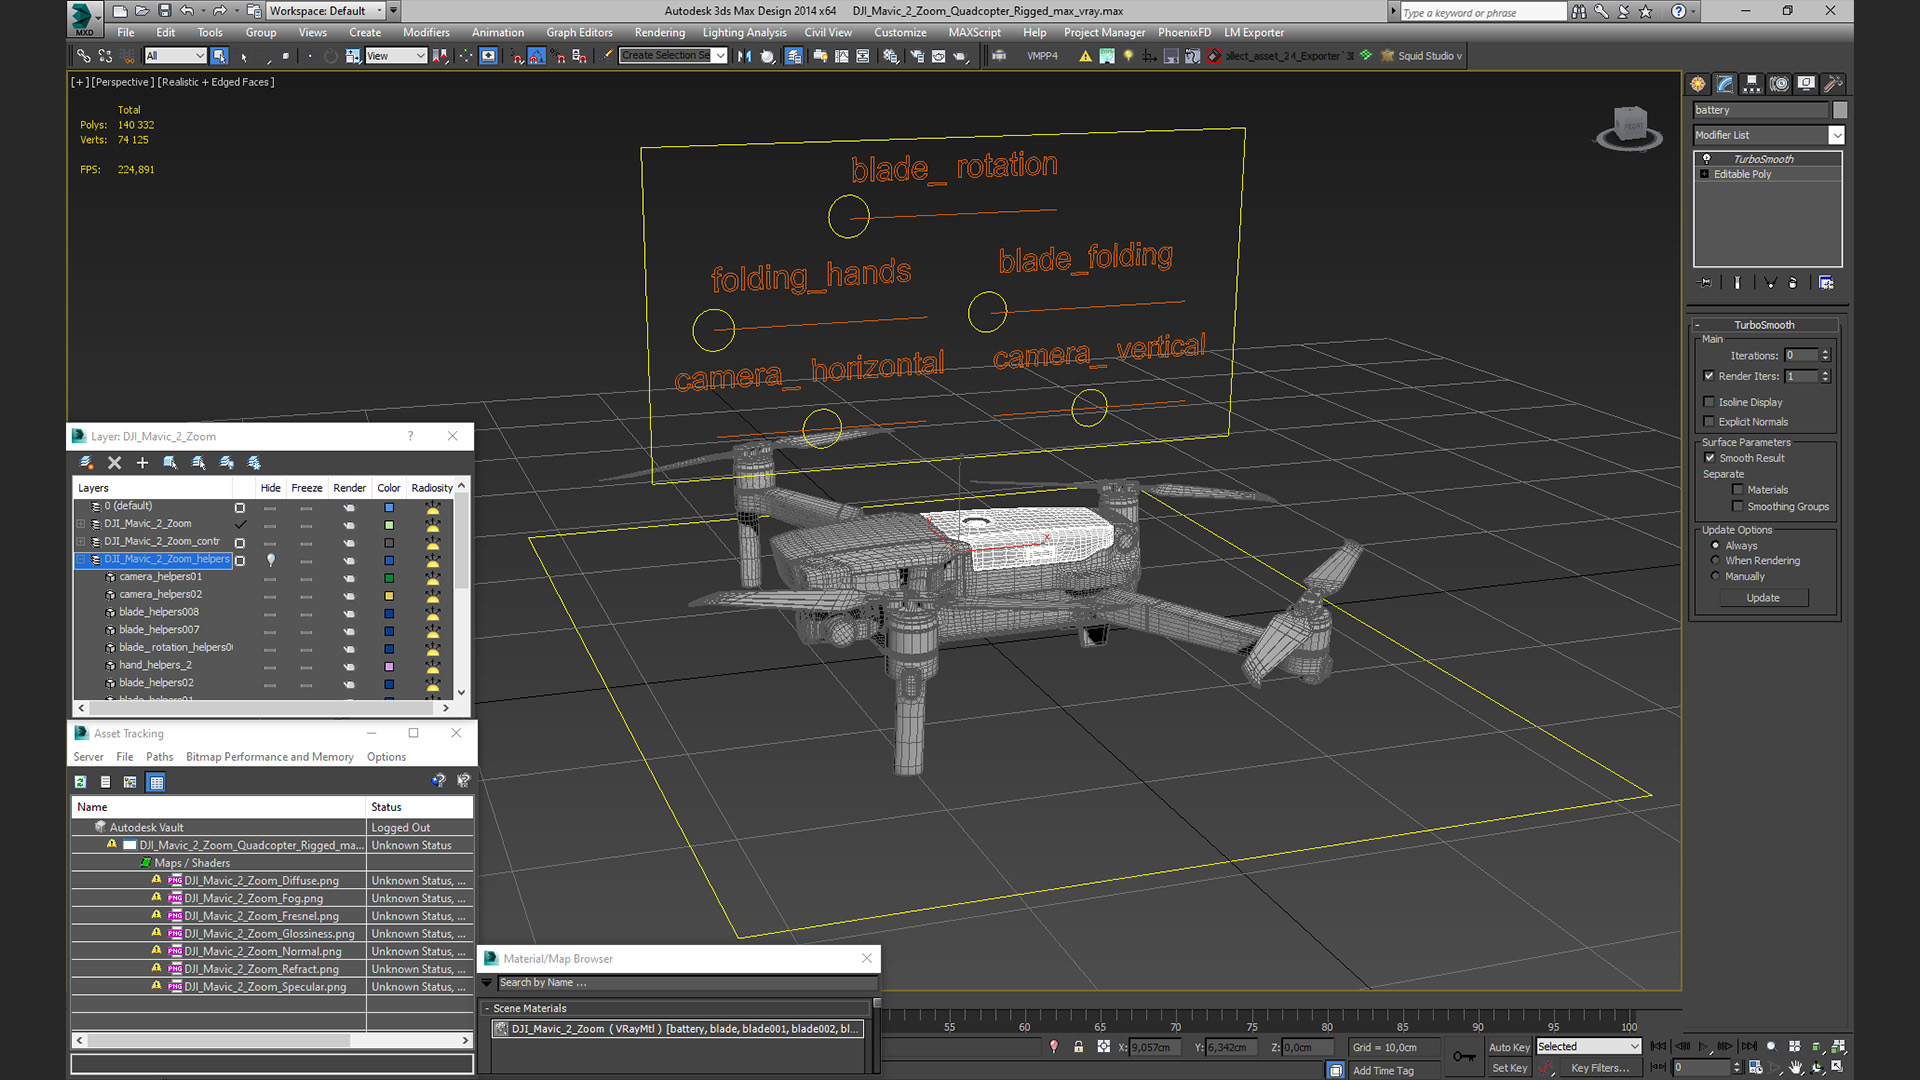Open the Hierarchy command panel tab
Image resolution: width=1920 pixels, height=1080 pixels.
(x=1752, y=84)
